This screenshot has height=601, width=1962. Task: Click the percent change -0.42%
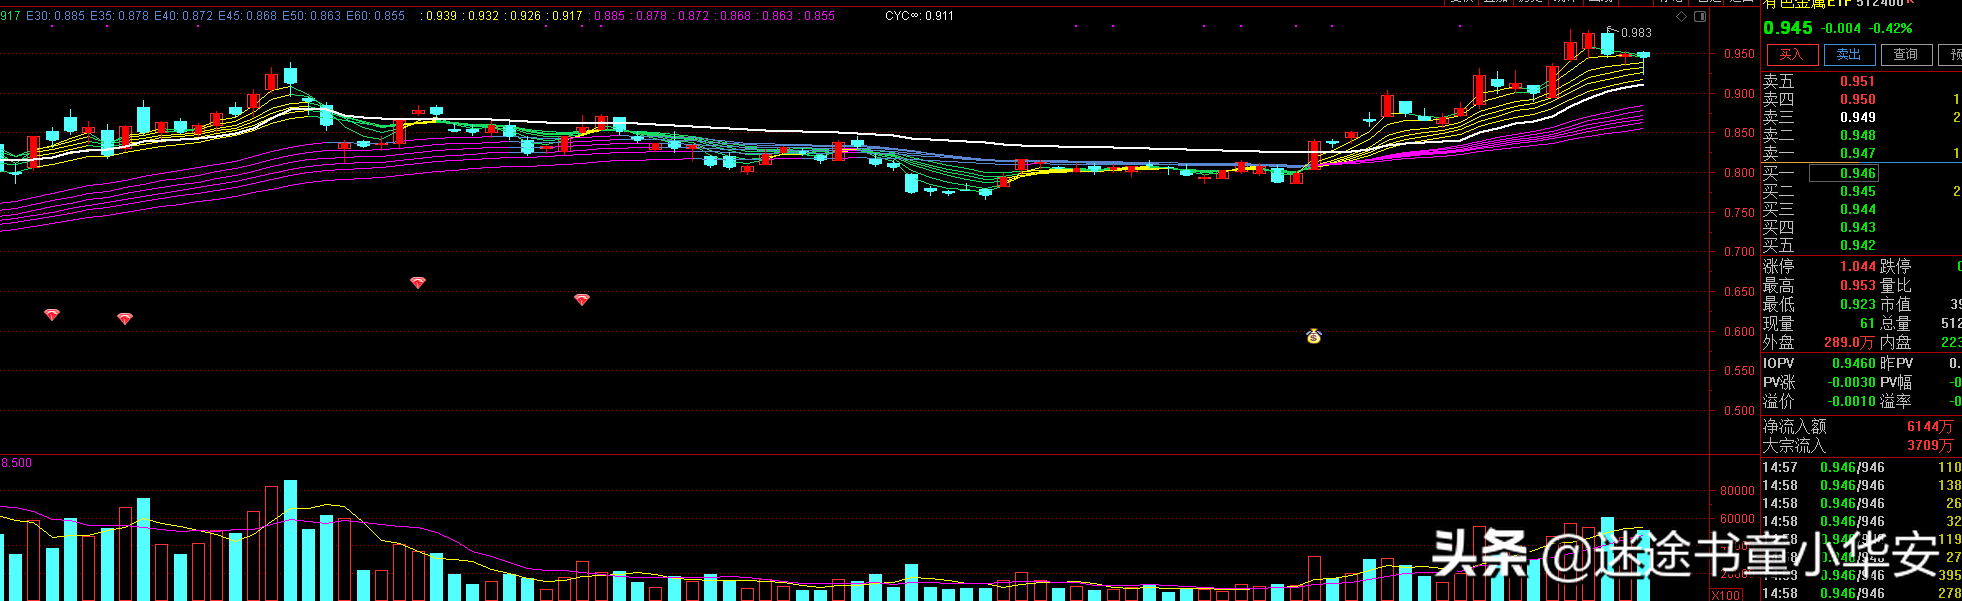pos(1891,29)
